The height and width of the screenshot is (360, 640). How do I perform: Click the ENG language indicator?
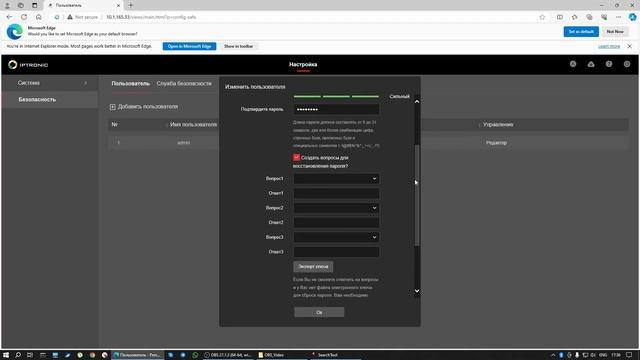tap(603, 355)
